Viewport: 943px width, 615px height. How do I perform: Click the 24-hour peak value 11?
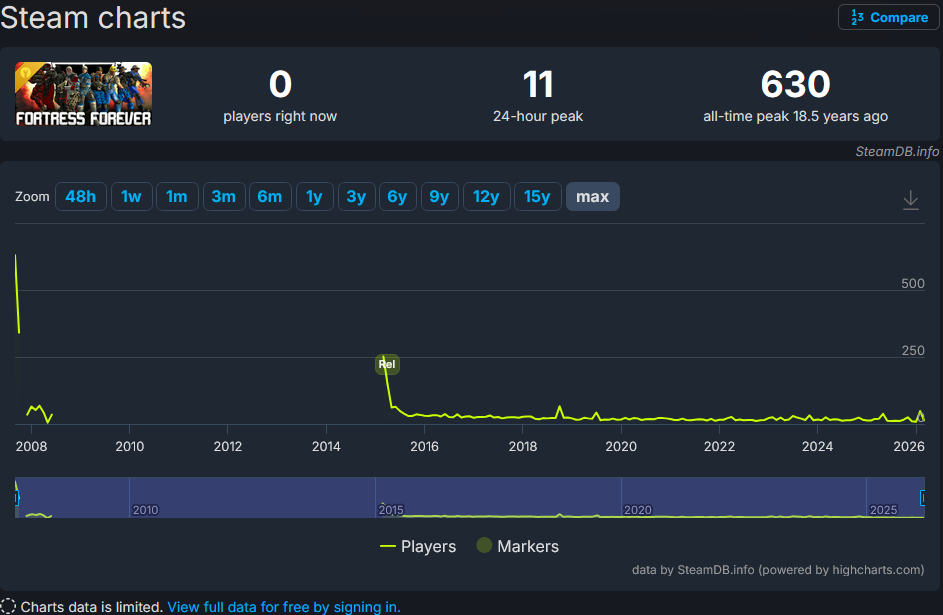pyautogui.click(x=538, y=84)
